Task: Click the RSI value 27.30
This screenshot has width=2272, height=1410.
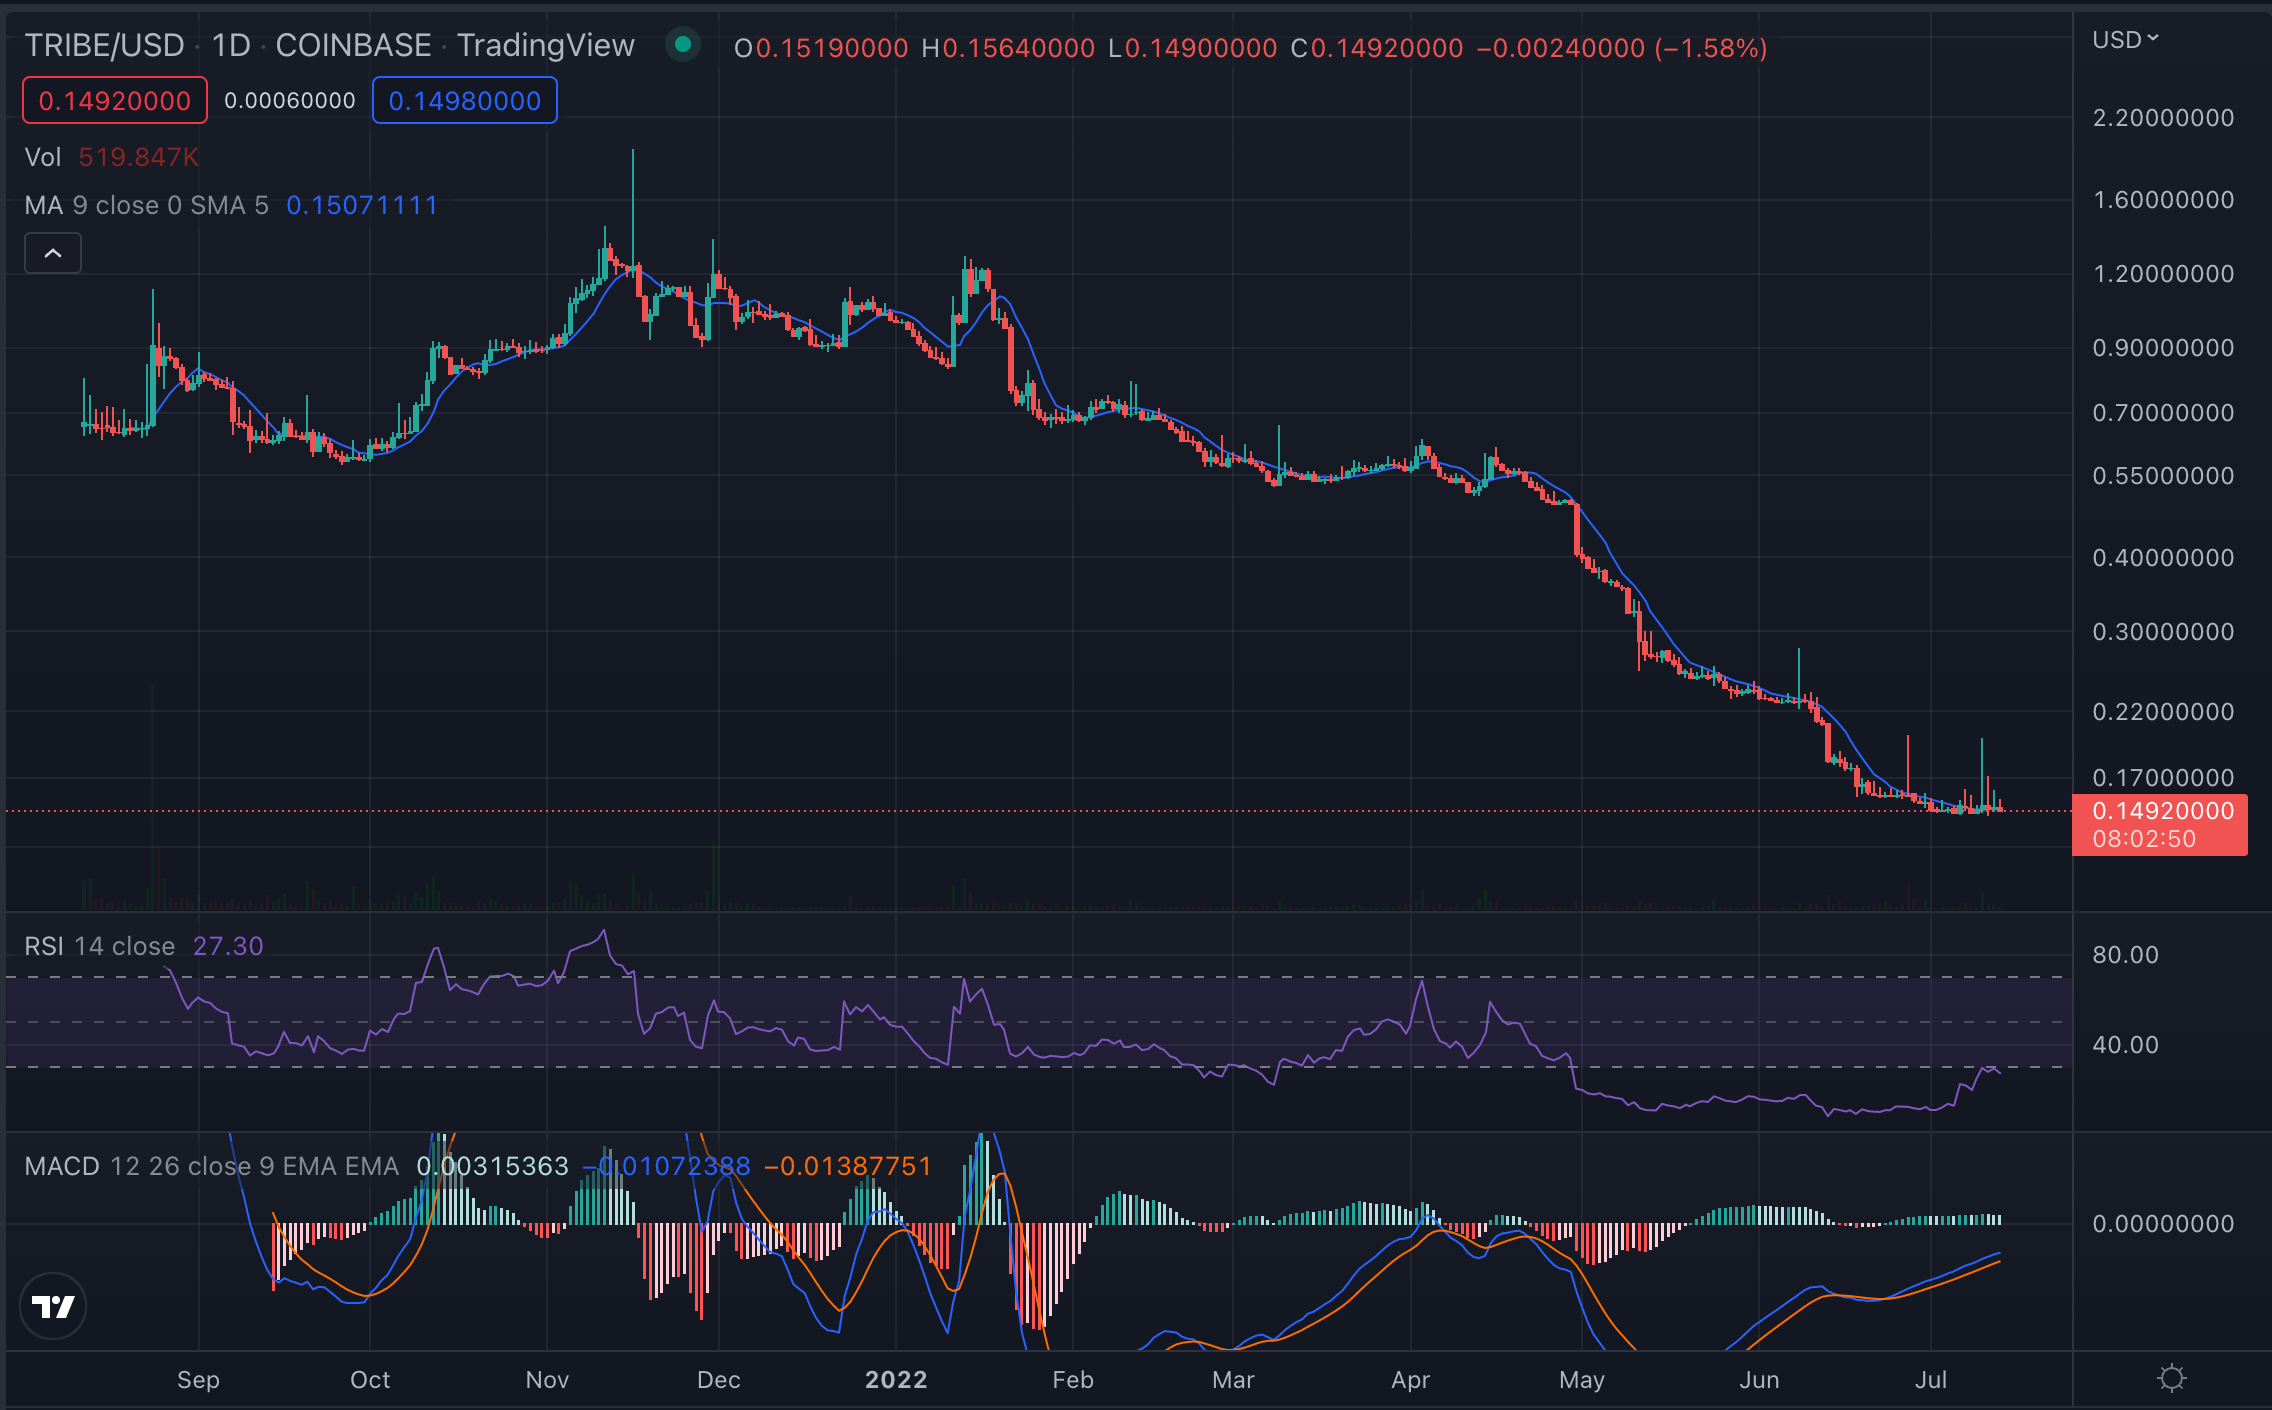Action: (x=228, y=946)
